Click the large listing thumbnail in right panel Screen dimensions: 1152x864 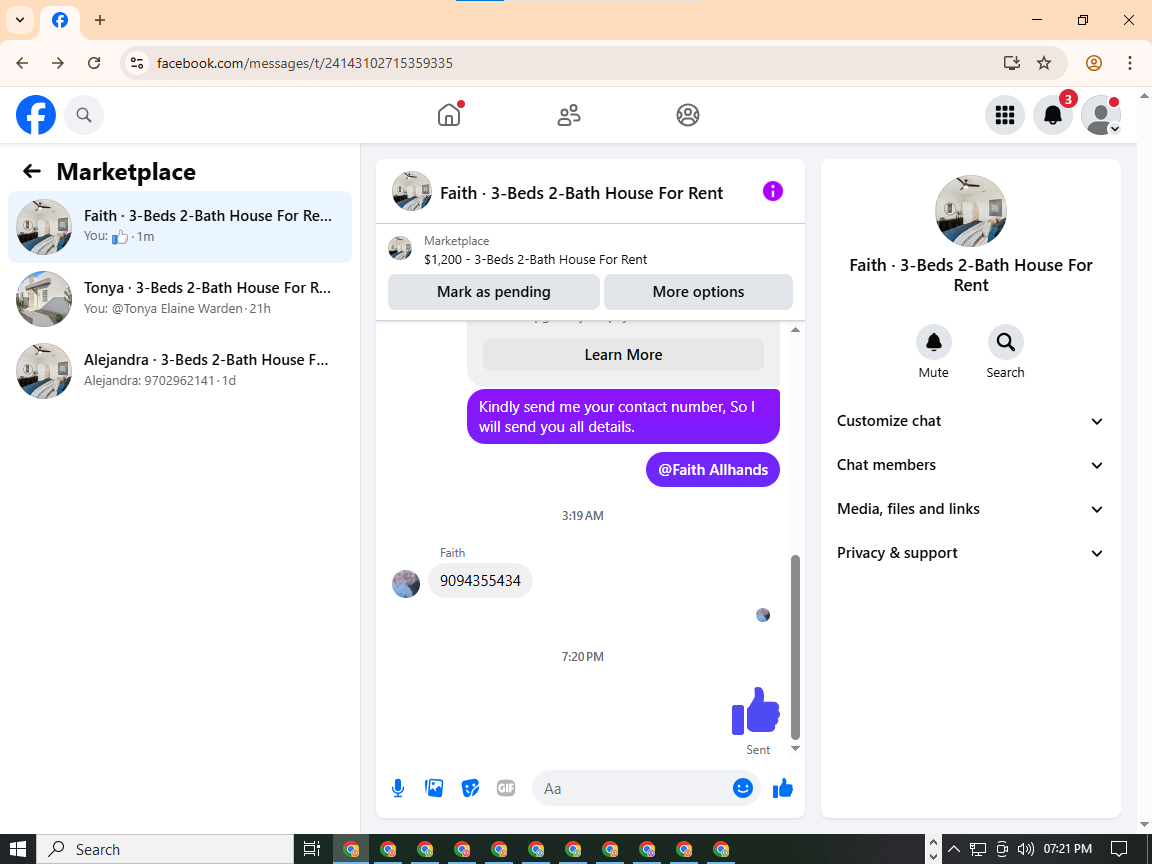971,211
